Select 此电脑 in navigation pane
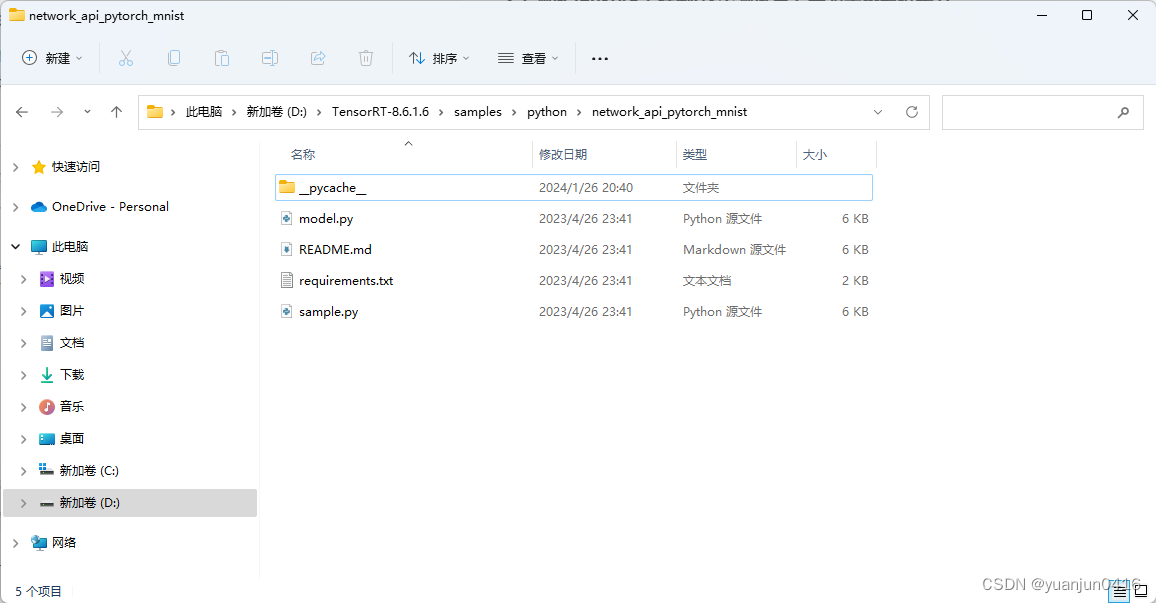Image resolution: width=1156 pixels, height=603 pixels. (x=70, y=246)
